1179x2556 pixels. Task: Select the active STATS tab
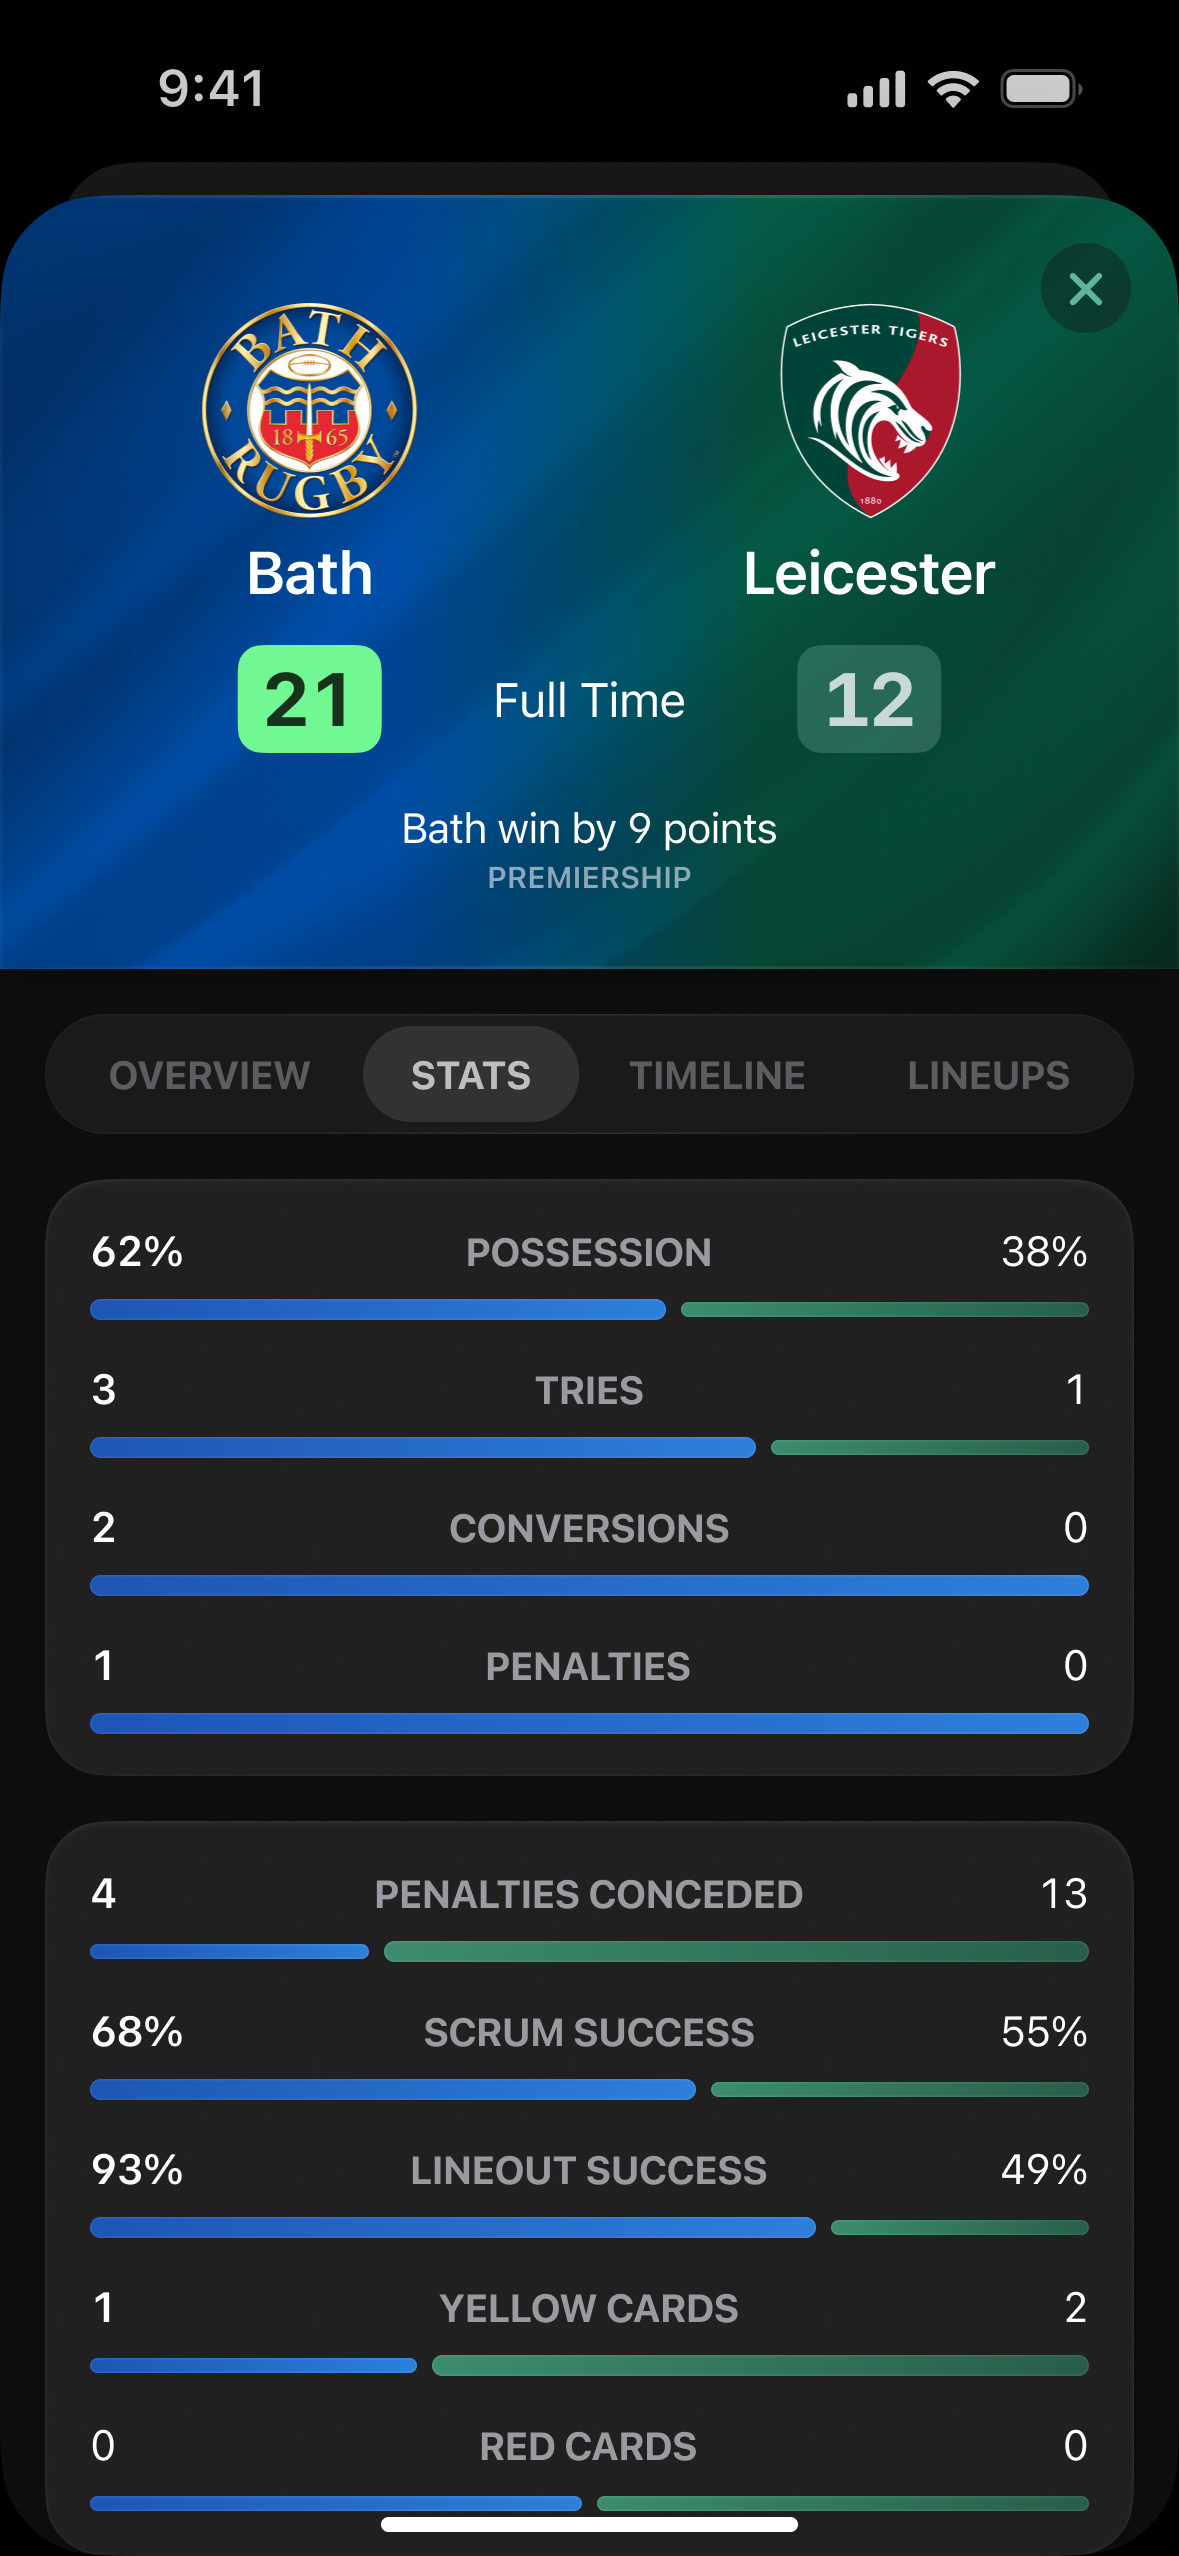click(469, 1074)
